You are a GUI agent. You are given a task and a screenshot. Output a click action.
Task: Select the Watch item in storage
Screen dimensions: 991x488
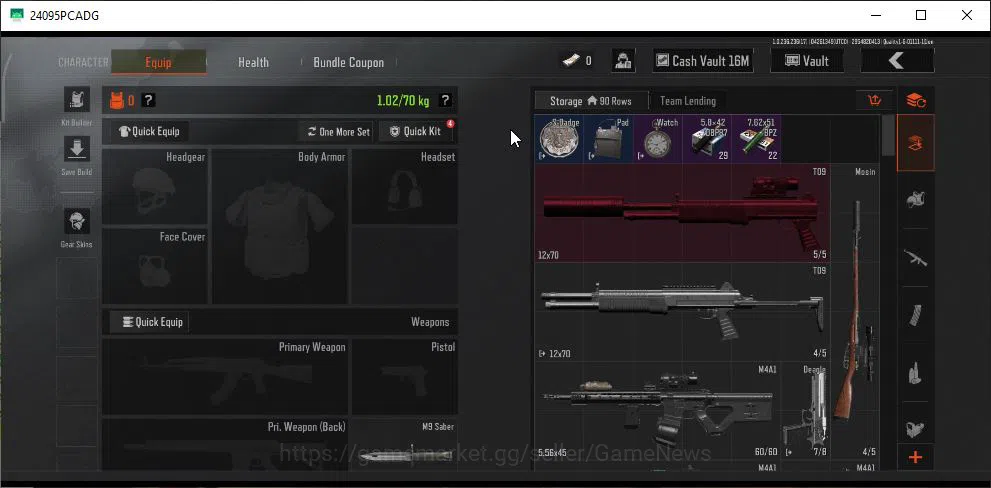pyautogui.click(x=658, y=139)
